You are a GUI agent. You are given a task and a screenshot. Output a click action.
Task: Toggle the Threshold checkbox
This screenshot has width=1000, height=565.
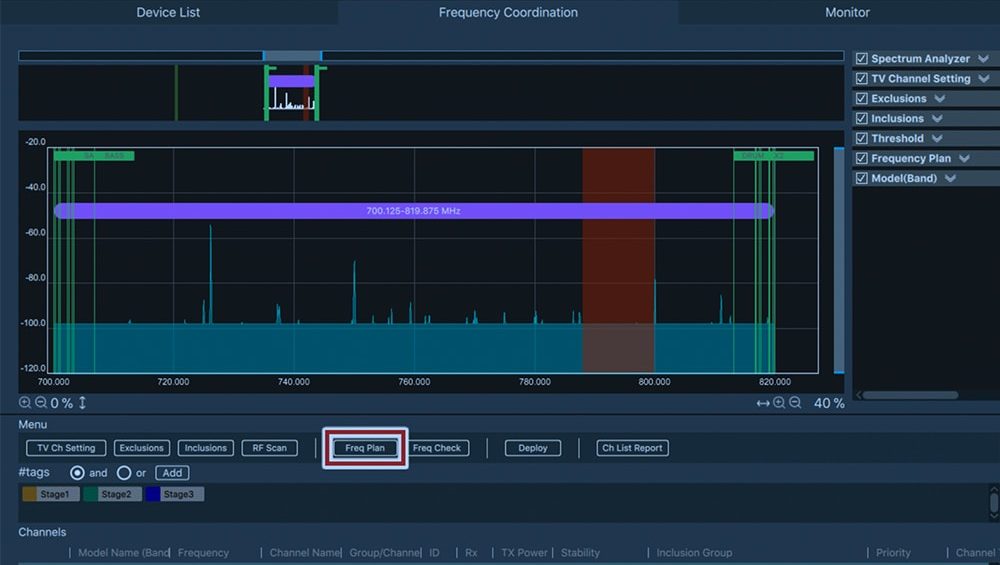click(862, 138)
